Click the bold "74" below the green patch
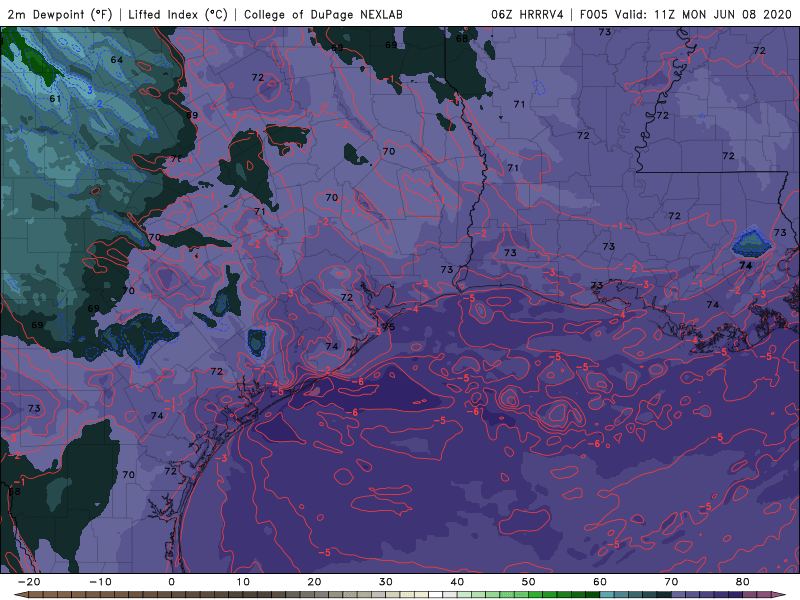The height and width of the screenshot is (600, 800). (x=745, y=265)
